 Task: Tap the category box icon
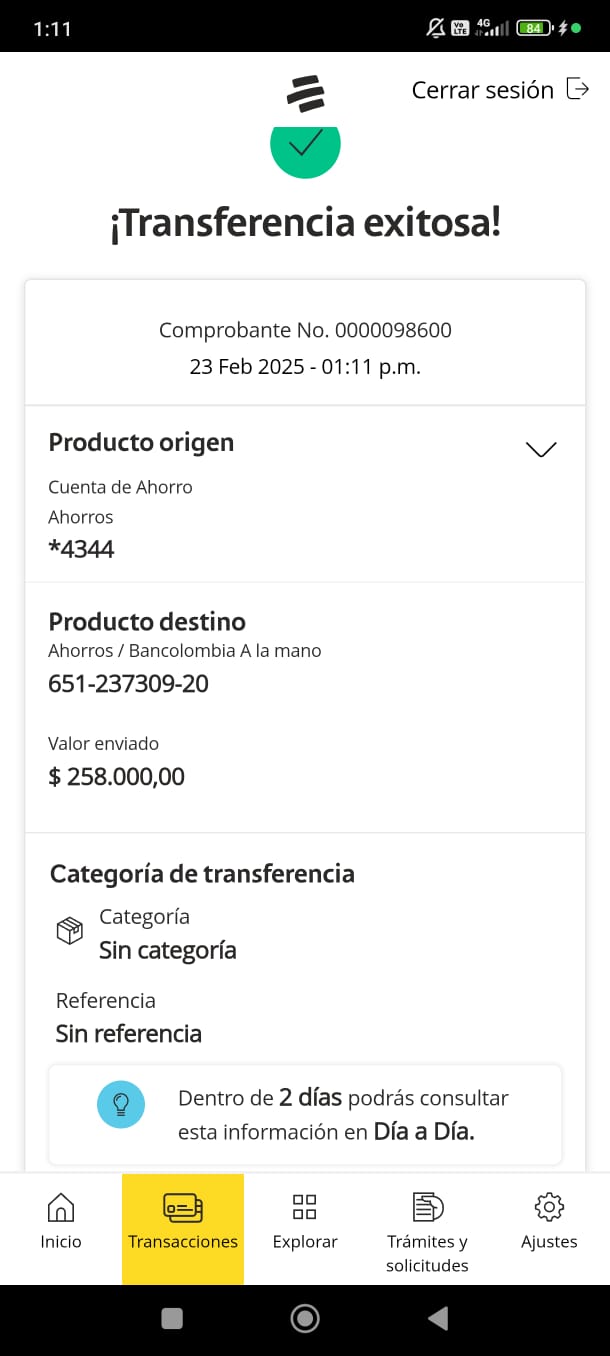(69, 932)
